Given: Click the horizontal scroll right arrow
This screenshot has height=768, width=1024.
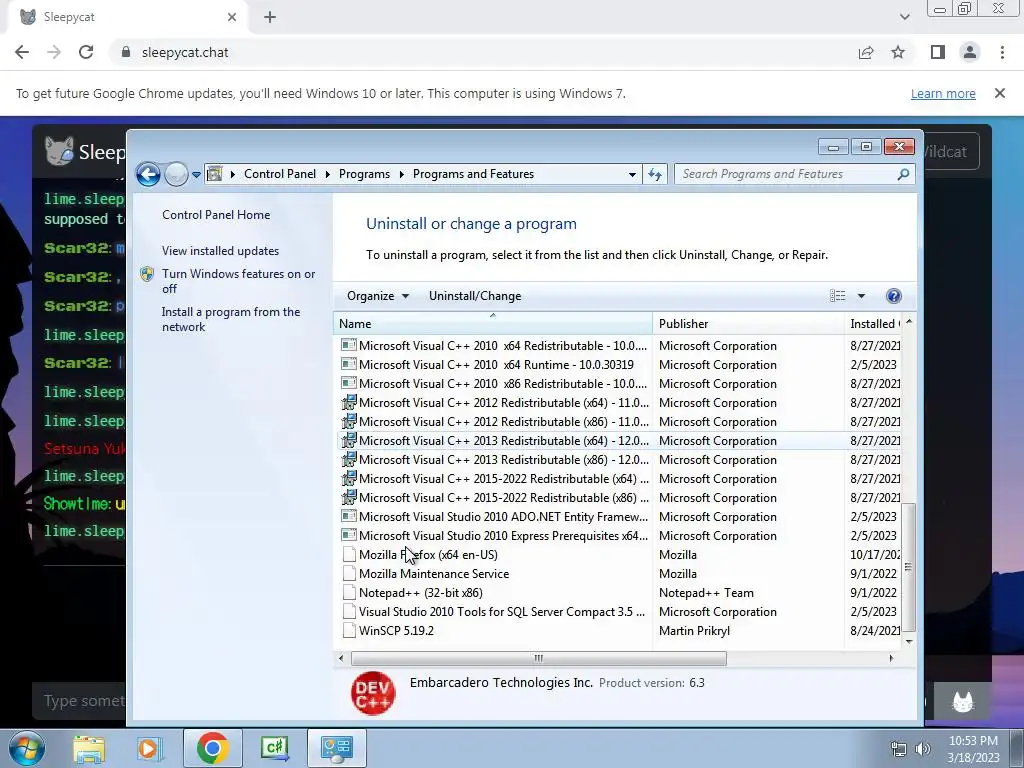Looking at the screenshot, I should pyautogui.click(x=891, y=658).
